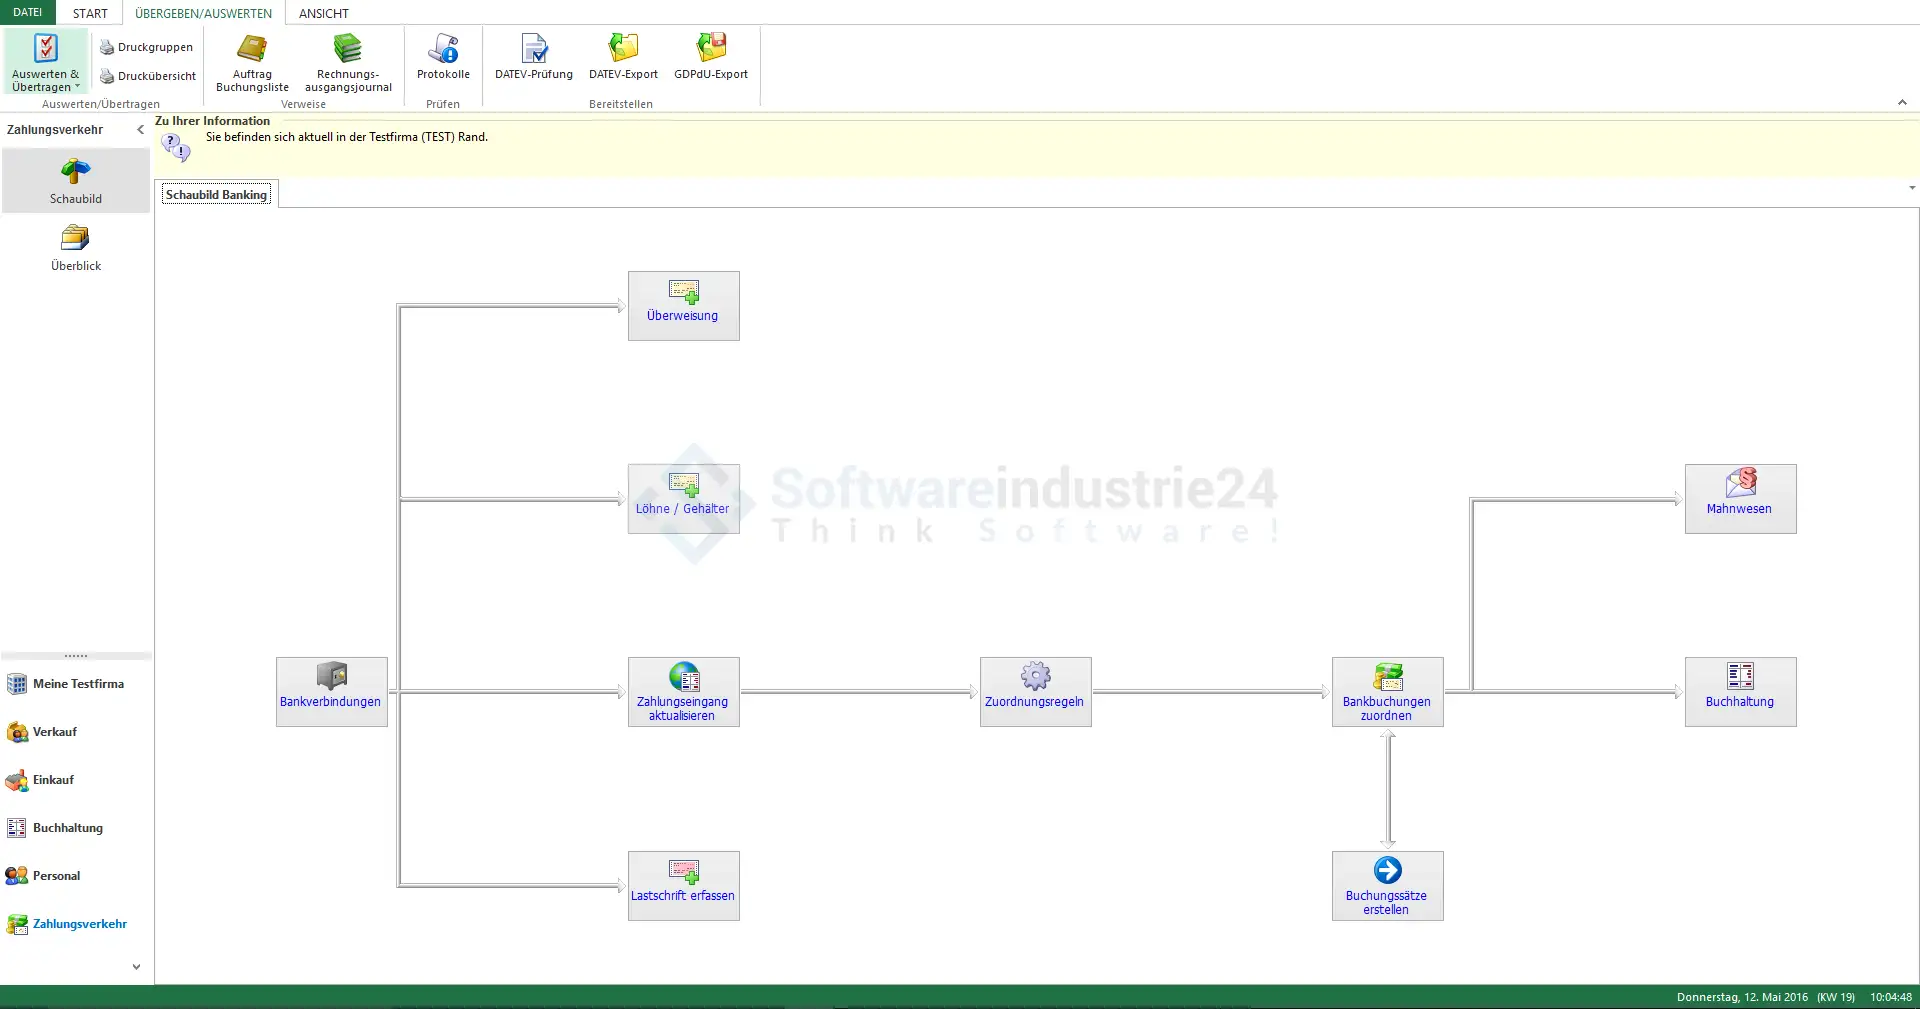Go to Buchhaltung in the sidebar

(67, 828)
